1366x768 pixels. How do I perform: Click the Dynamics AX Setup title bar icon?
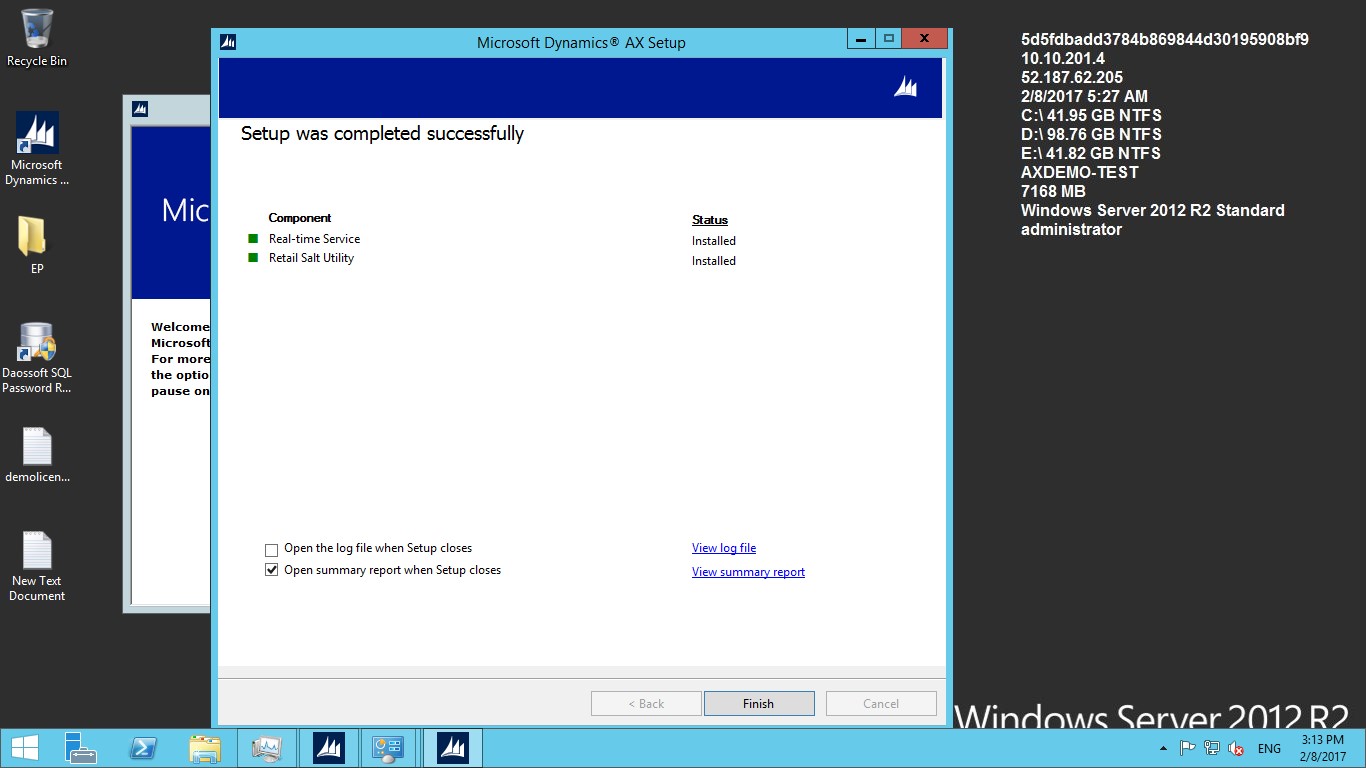point(229,42)
